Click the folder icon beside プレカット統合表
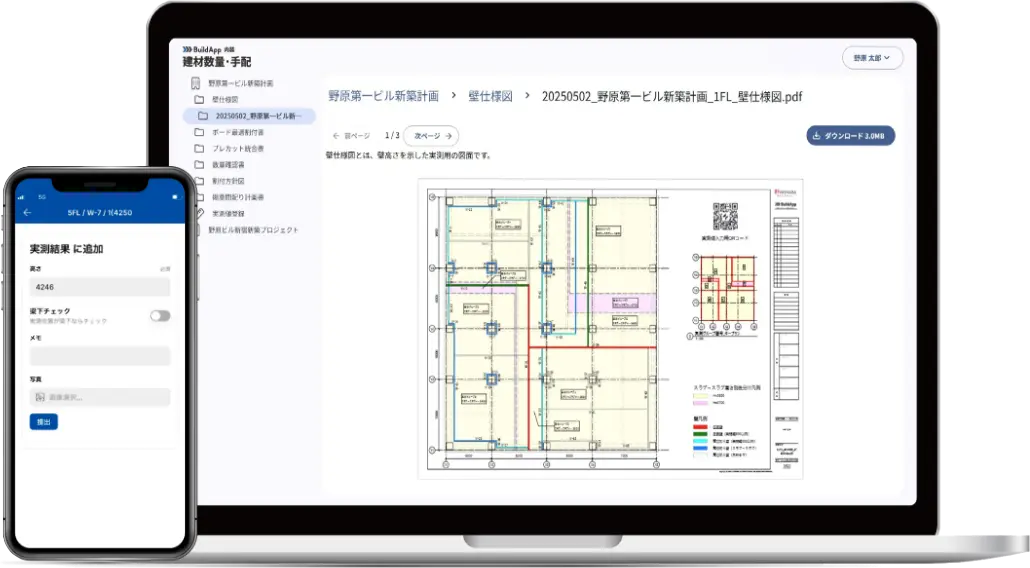 (198, 148)
